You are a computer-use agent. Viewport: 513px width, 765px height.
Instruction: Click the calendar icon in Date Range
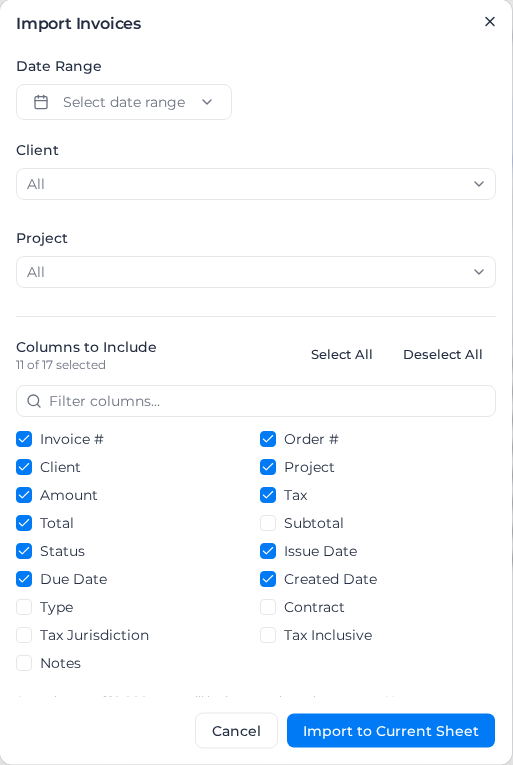click(x=41, y=102)
